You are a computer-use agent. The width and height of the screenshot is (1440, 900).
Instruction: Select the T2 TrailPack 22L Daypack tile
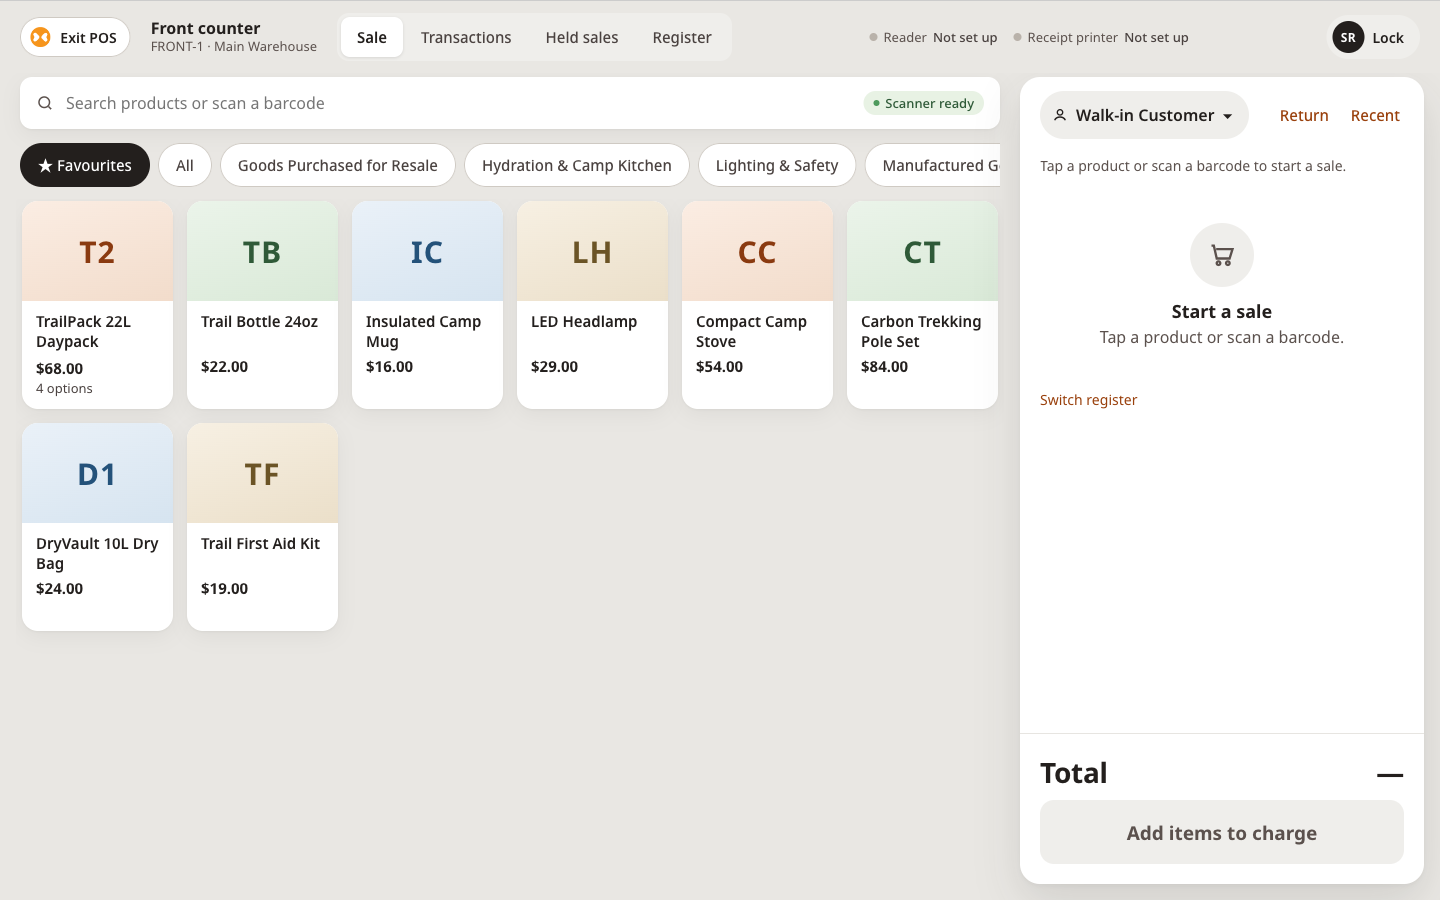click(x=97, y=305)
